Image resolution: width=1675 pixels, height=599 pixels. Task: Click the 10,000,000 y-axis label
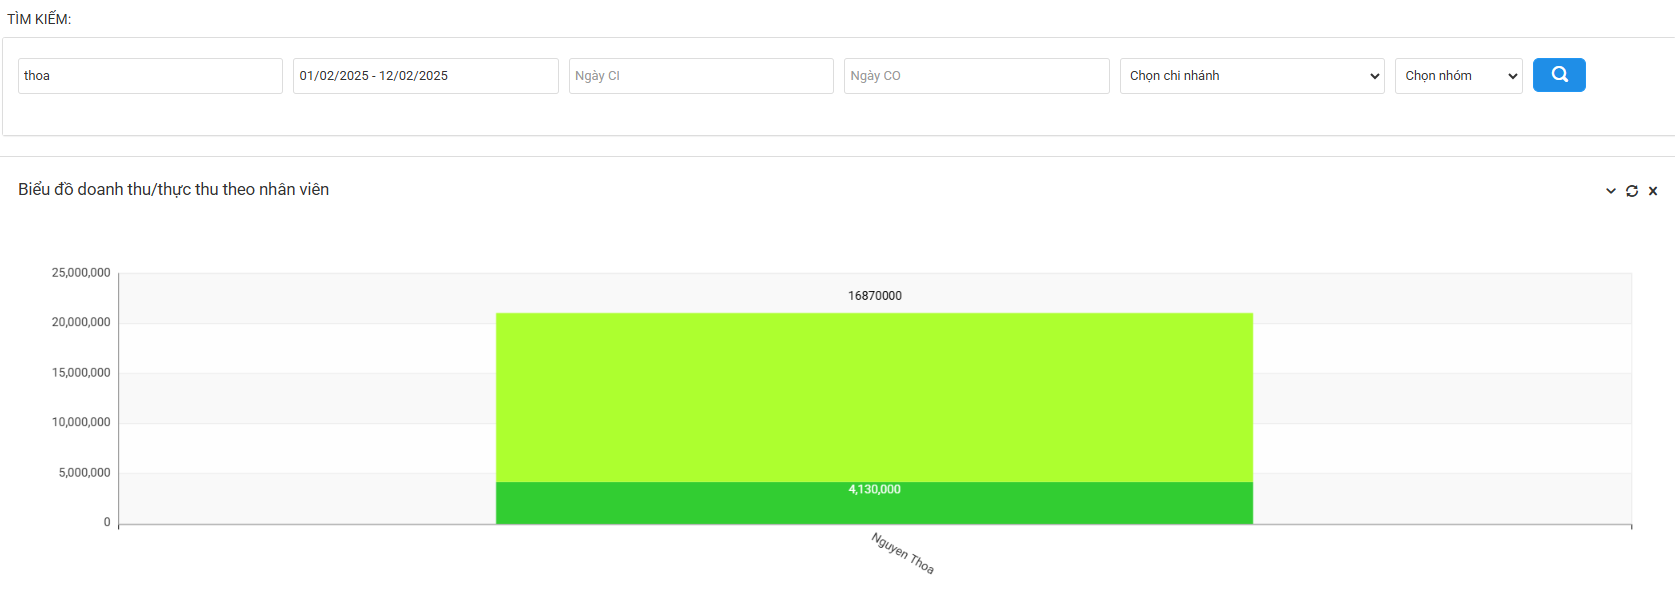(81, 422)
